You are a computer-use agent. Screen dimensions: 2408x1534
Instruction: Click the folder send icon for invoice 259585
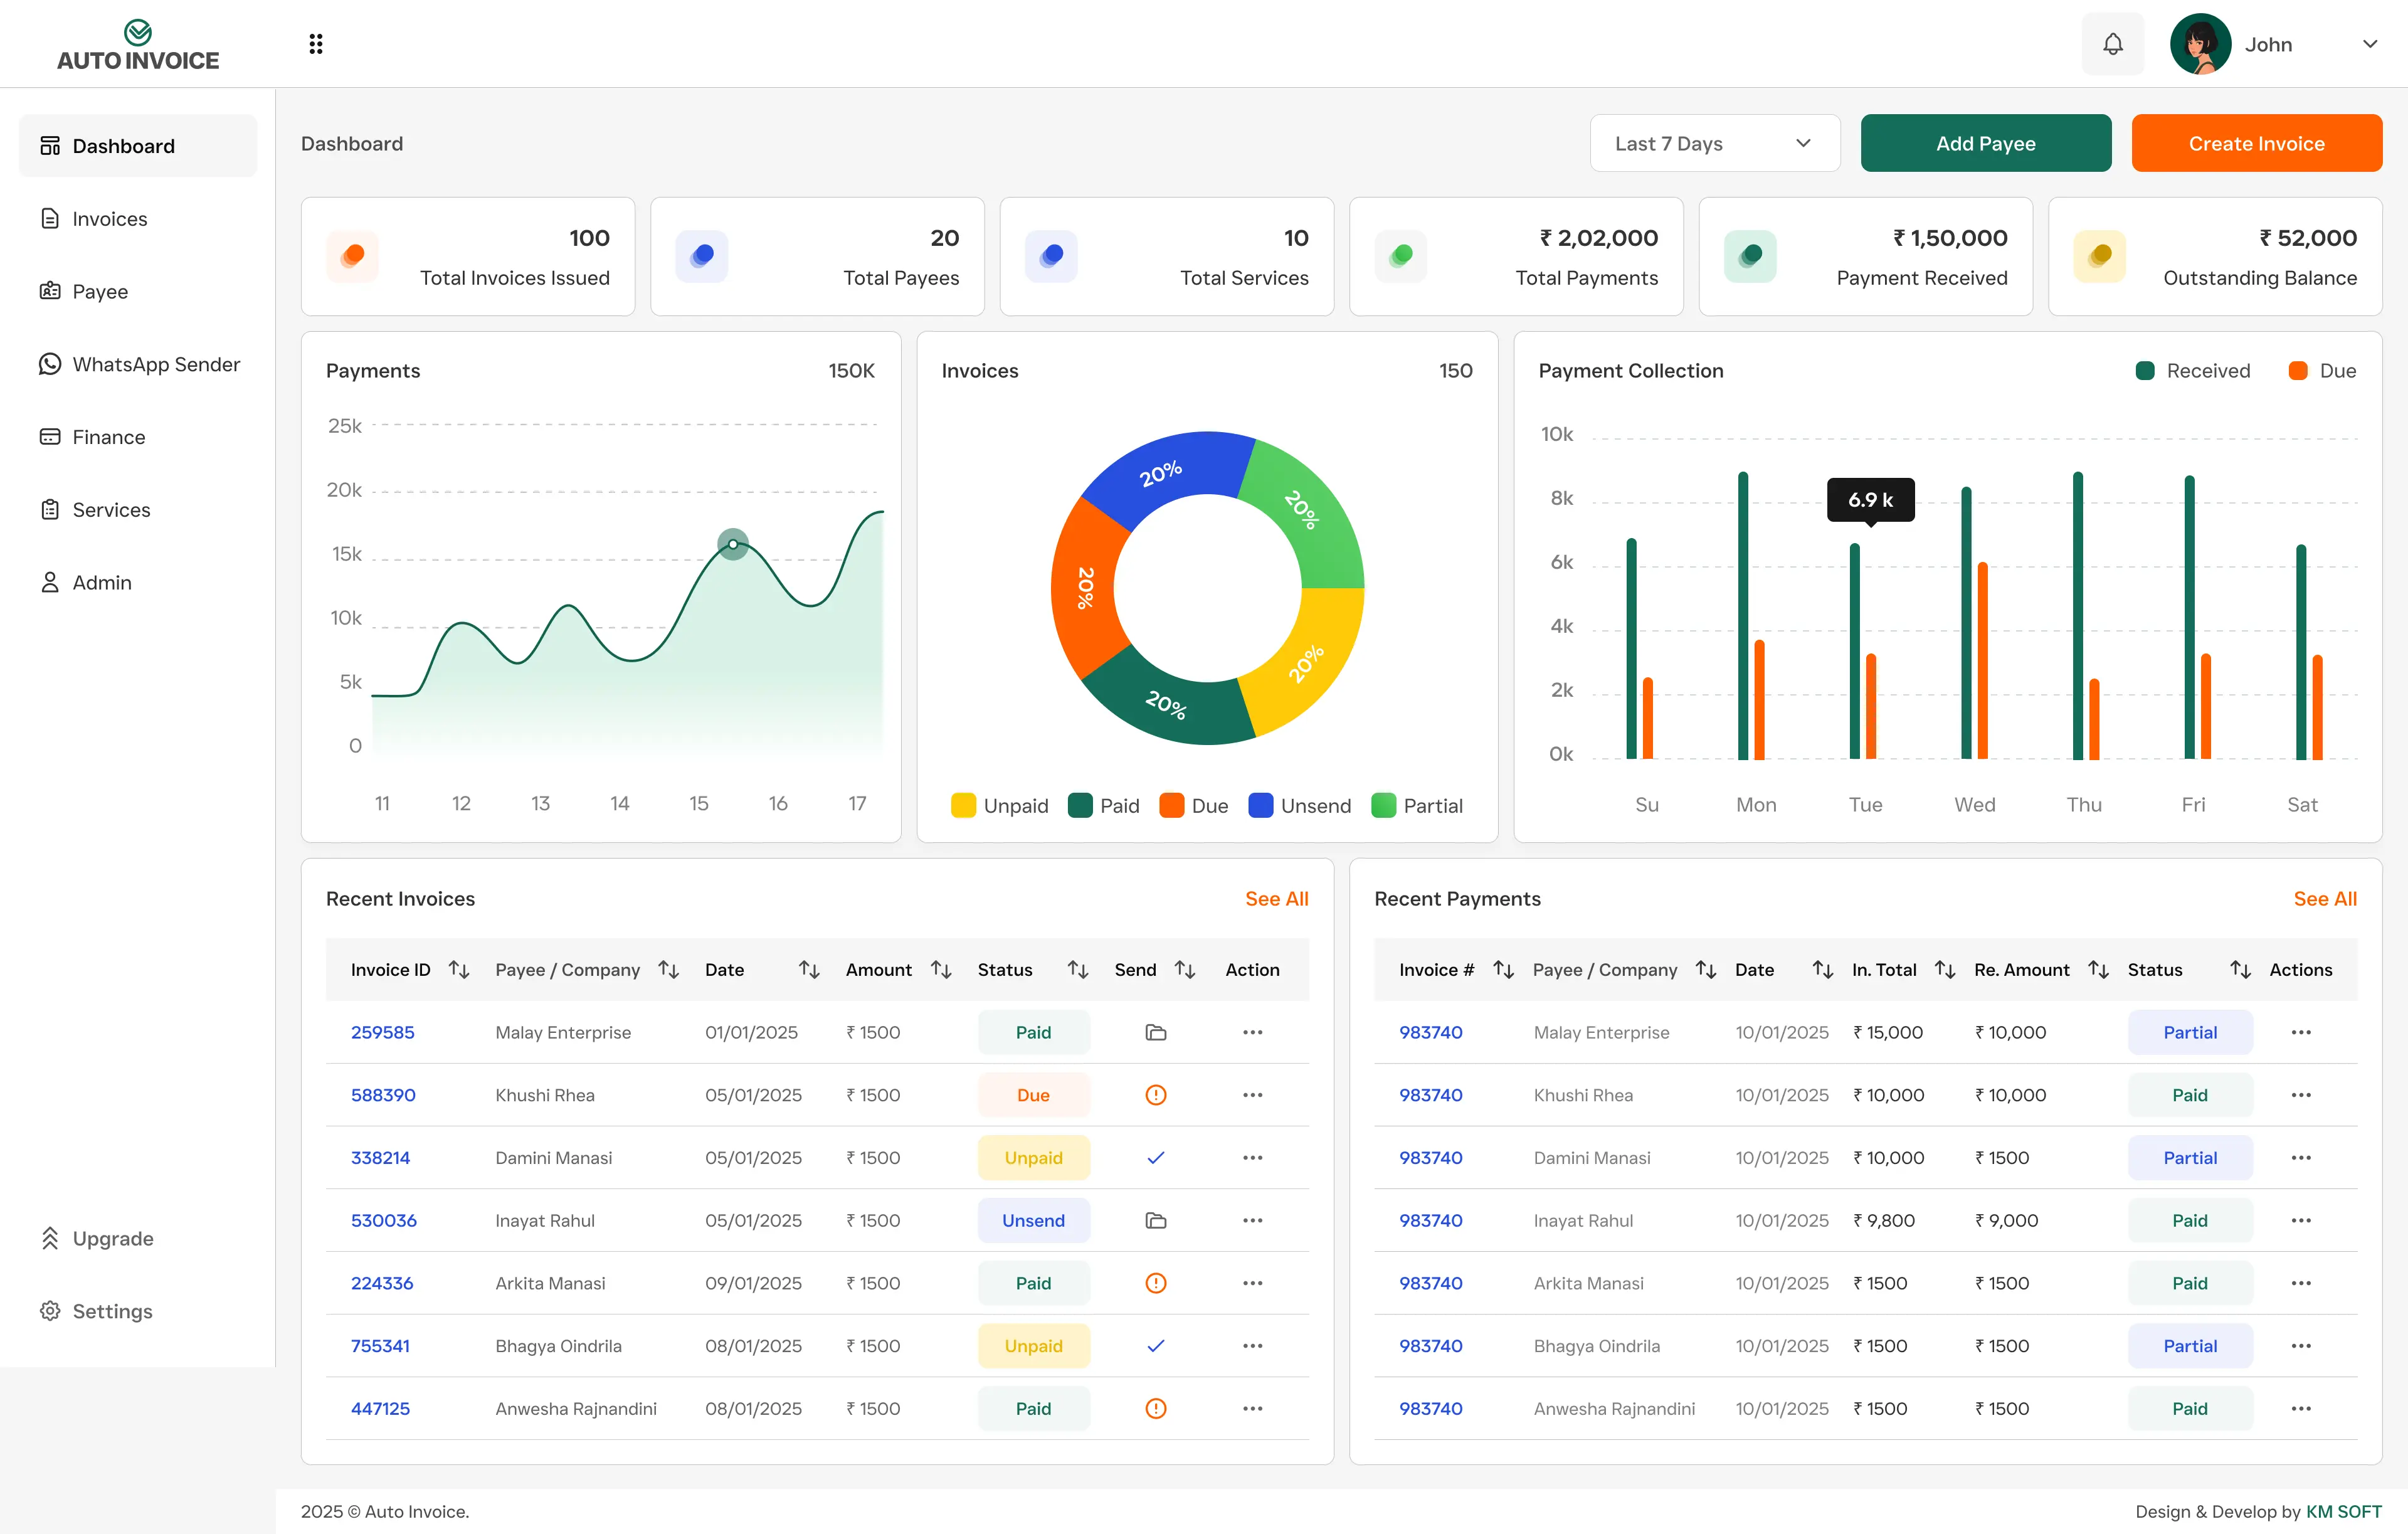coord(1155,1032)
